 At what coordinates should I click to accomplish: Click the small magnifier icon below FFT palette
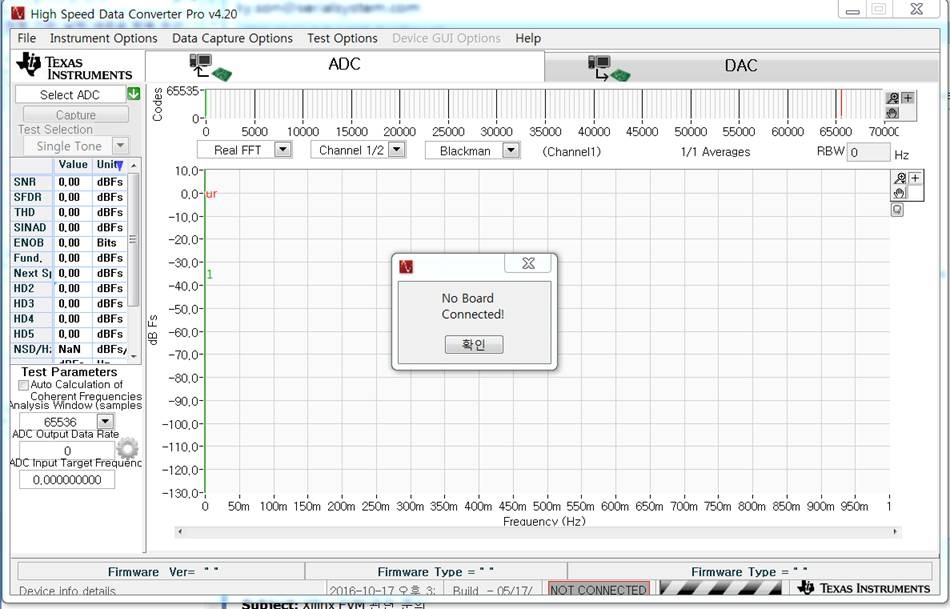pyautogui.click(x=897, y=210)
